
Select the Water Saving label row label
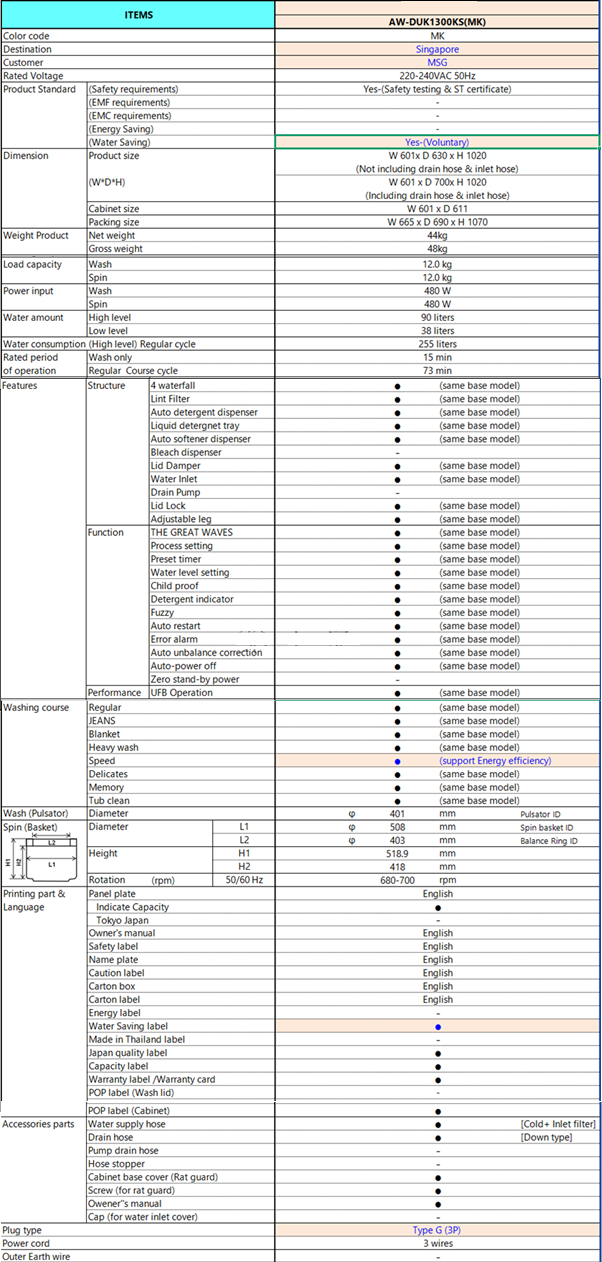coord(128,1026)
